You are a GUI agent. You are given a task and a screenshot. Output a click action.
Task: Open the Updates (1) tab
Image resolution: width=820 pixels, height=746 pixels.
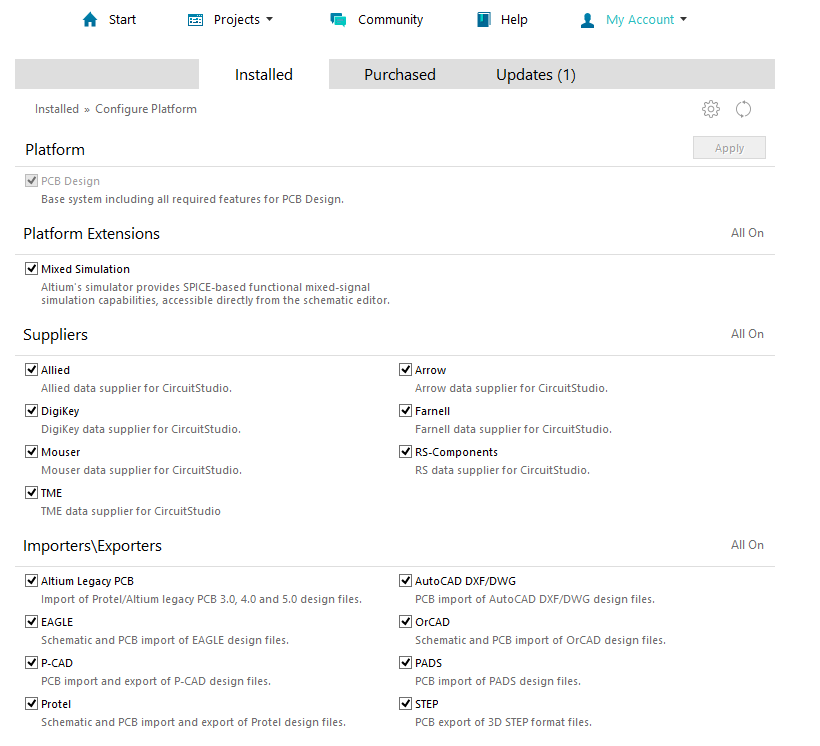tap(536, 75)
